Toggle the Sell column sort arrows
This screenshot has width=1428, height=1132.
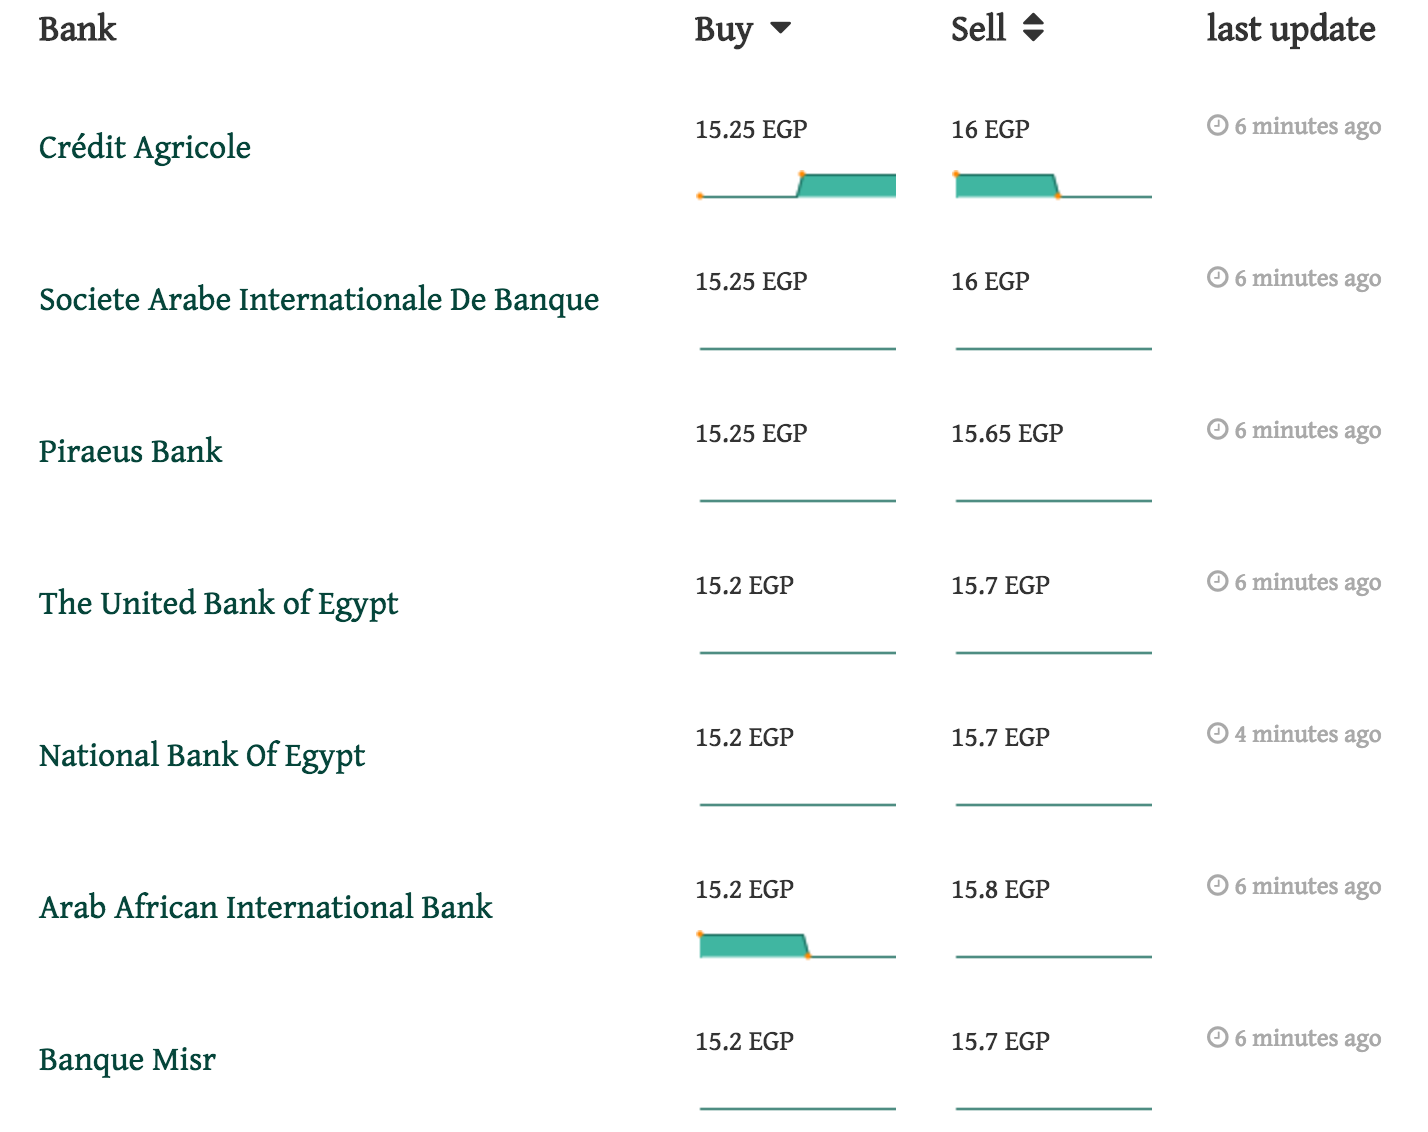[x=1033, y=29]
